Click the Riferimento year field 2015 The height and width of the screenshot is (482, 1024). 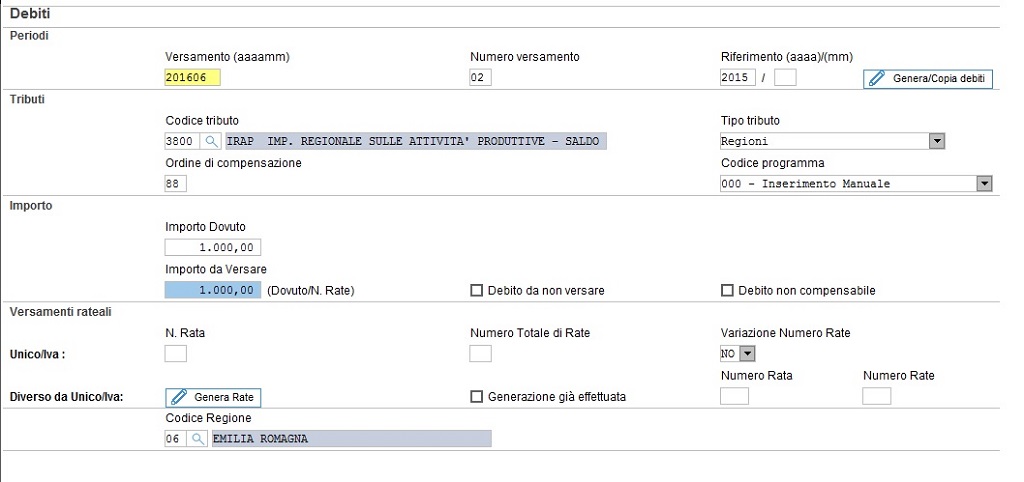pos(738,78)
